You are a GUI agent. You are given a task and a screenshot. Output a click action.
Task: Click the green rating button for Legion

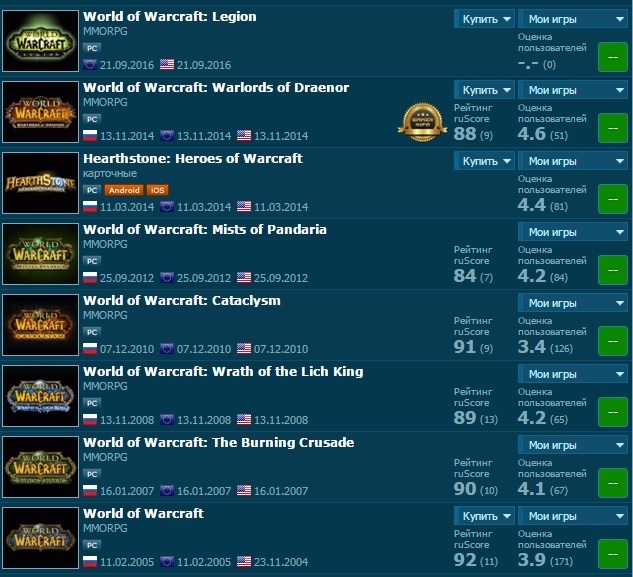(x=612, y=57)
